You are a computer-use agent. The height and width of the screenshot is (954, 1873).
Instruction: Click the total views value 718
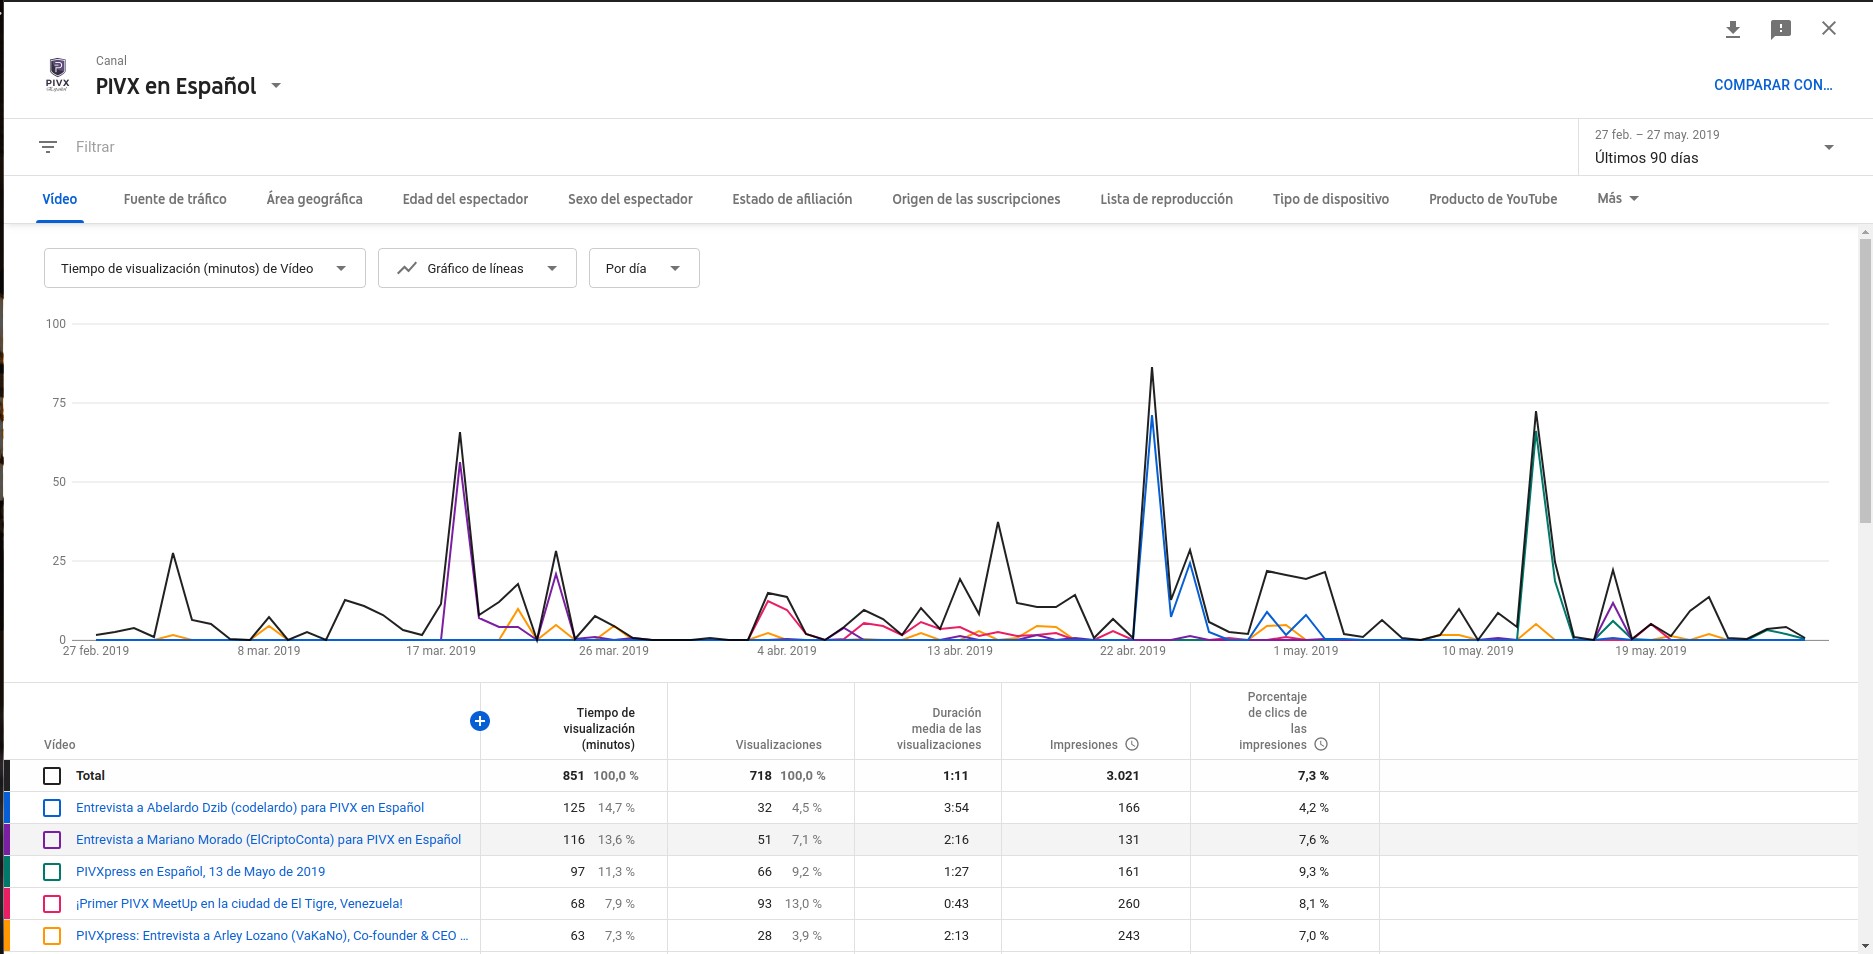760,776
